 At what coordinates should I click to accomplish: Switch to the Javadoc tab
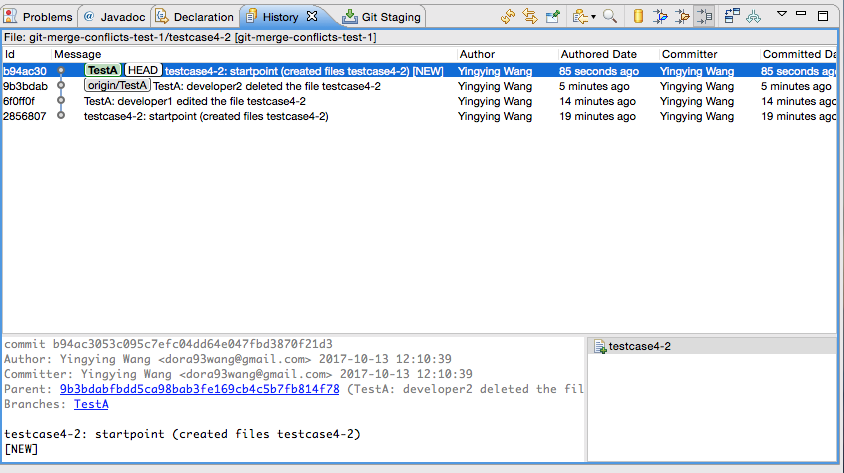(x=115, y=17)
